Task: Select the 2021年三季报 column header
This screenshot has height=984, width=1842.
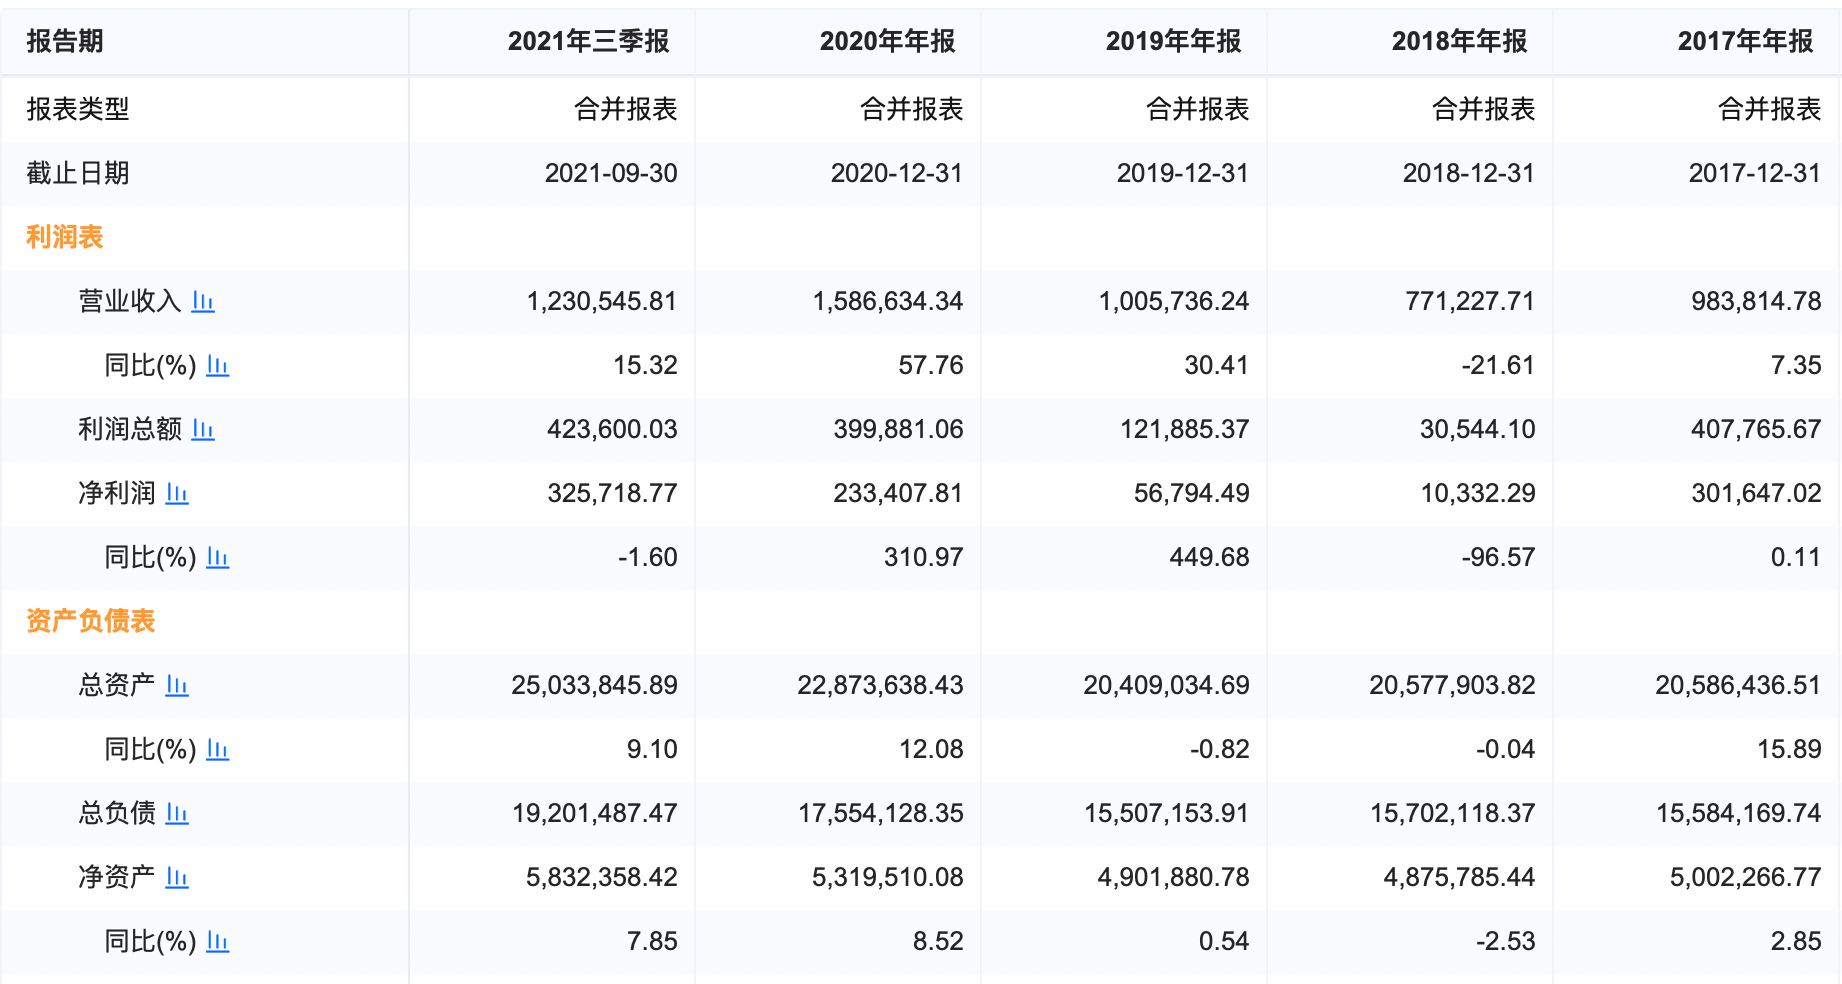Action: [588, 41]
